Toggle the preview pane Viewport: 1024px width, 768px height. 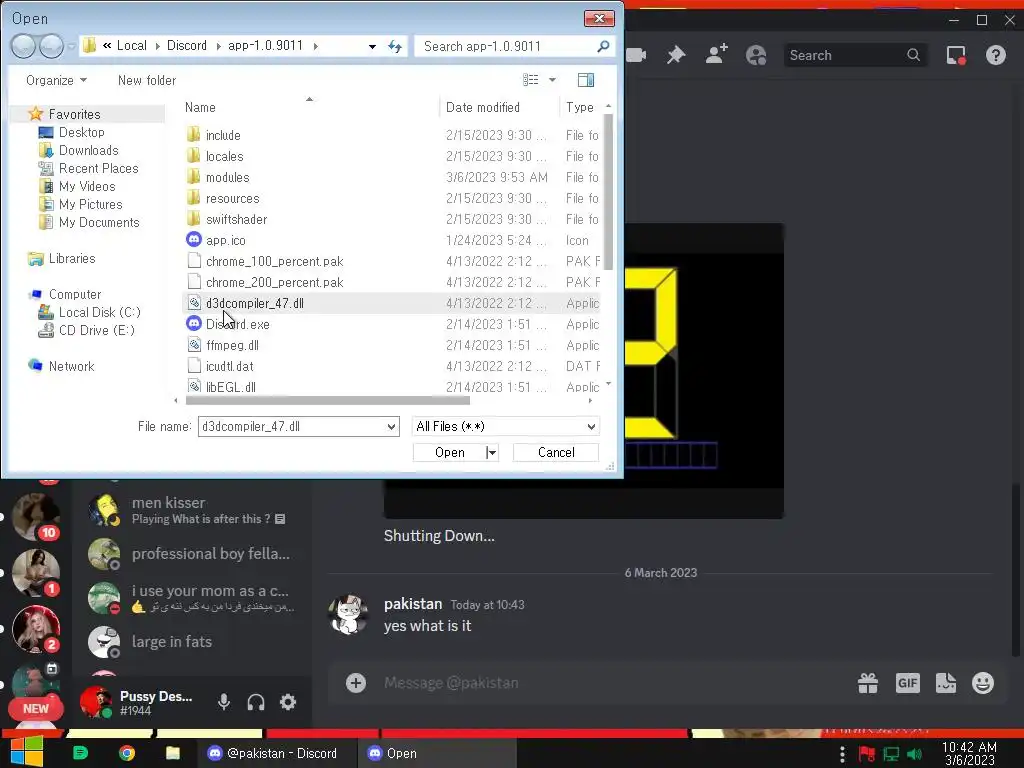(586, 80)
